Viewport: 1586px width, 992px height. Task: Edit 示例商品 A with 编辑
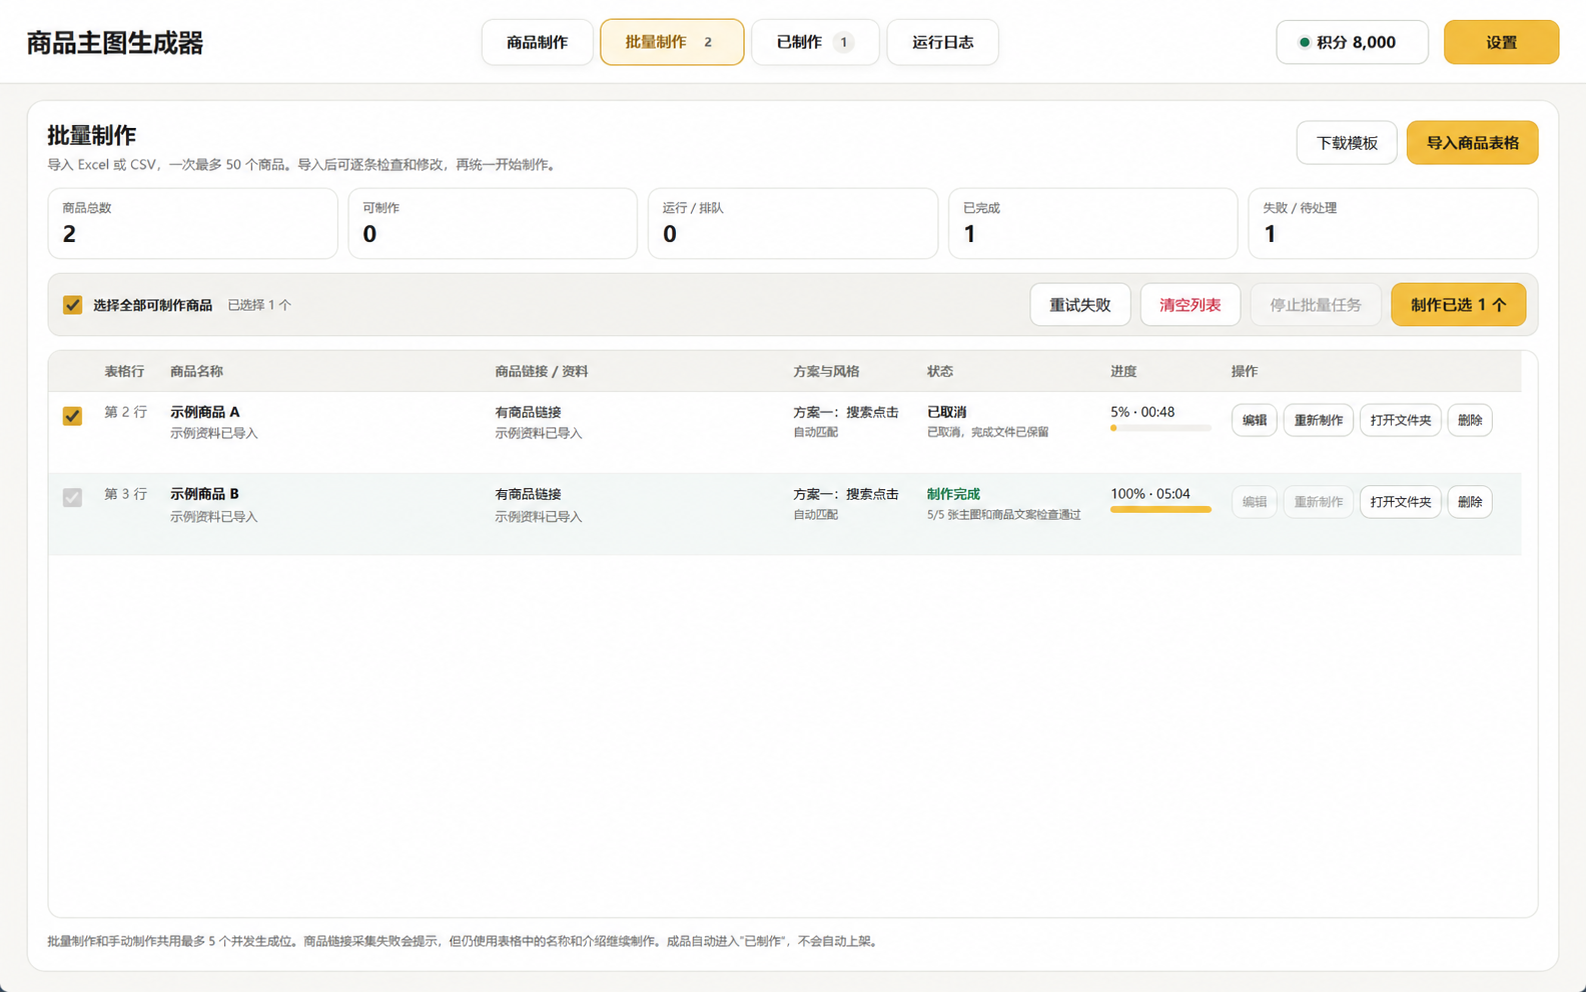[1254, 420]
